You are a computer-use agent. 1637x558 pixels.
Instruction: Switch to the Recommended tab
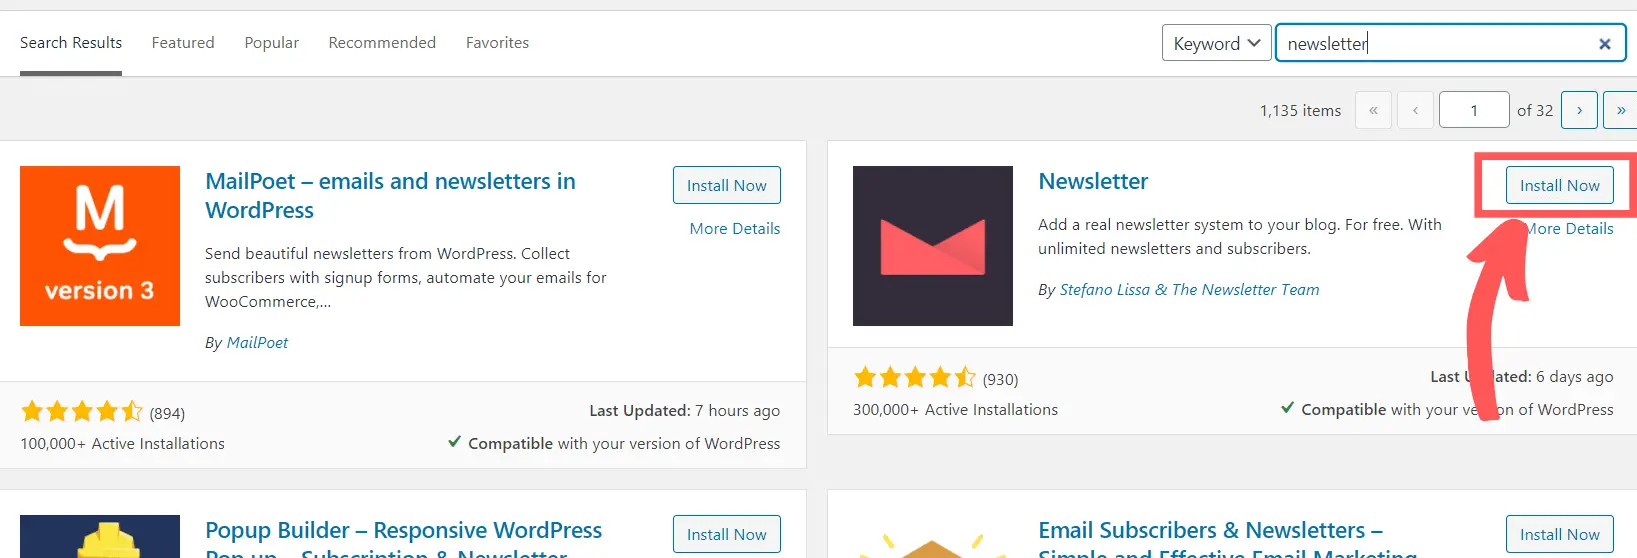click(x=382, y=43)
